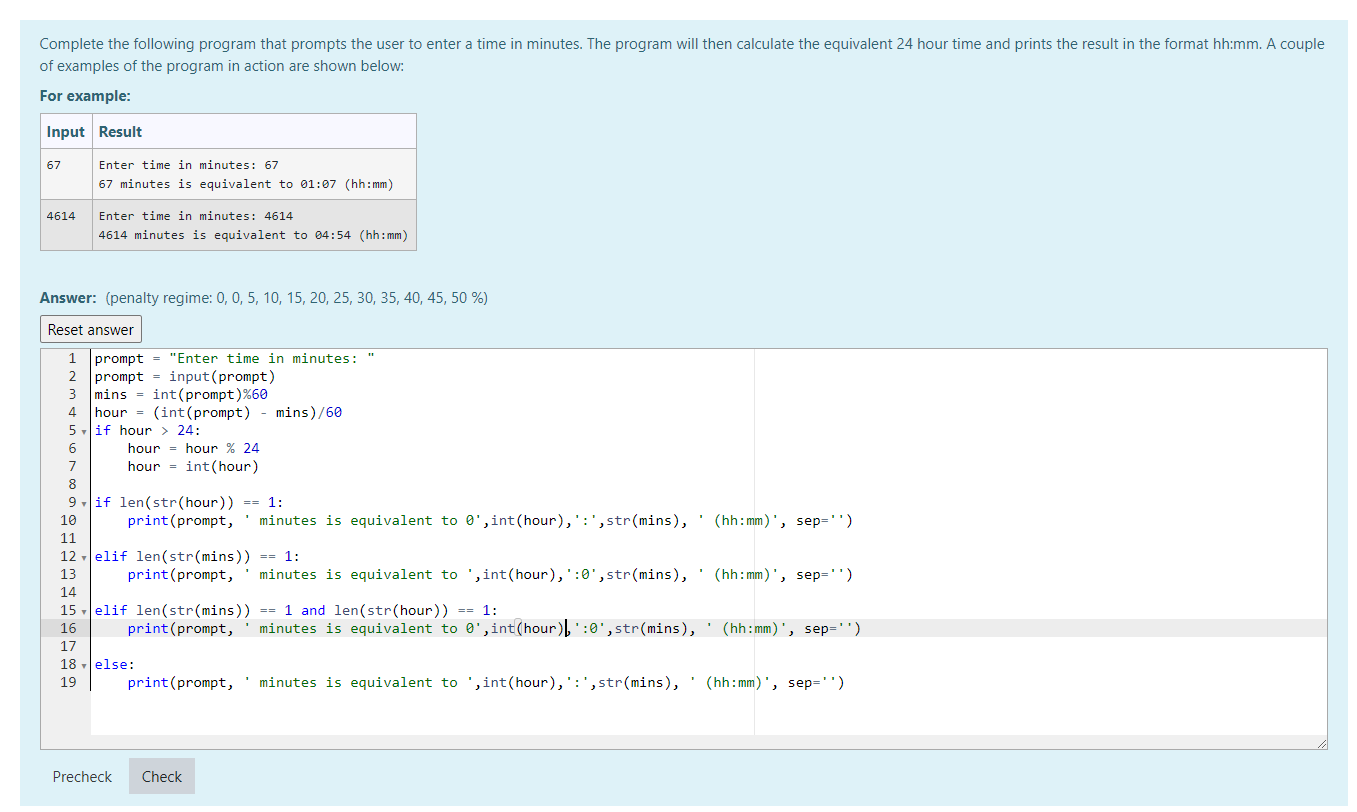
Task: Click code line 1 with prompt string
Action: (234, 359)
